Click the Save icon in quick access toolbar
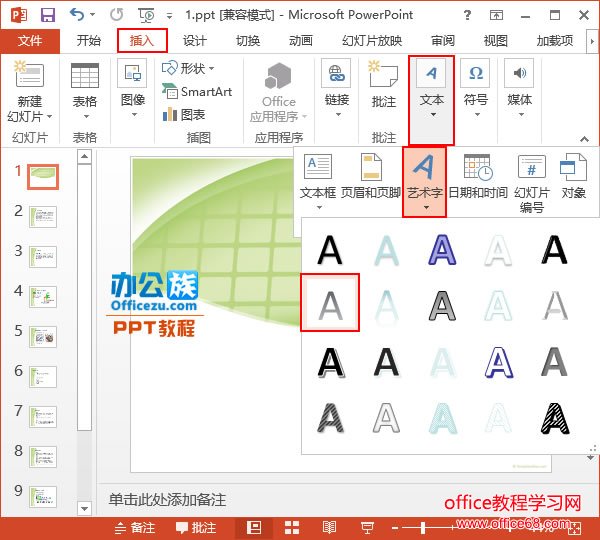The width and height of the screenshot is (600, 540). click(48, 15)
